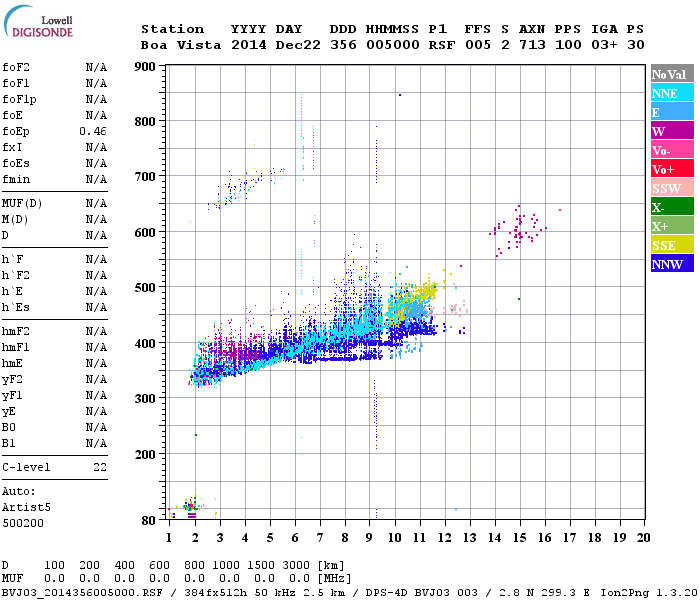Click the hmF2 parameter label

click(16, 331)
